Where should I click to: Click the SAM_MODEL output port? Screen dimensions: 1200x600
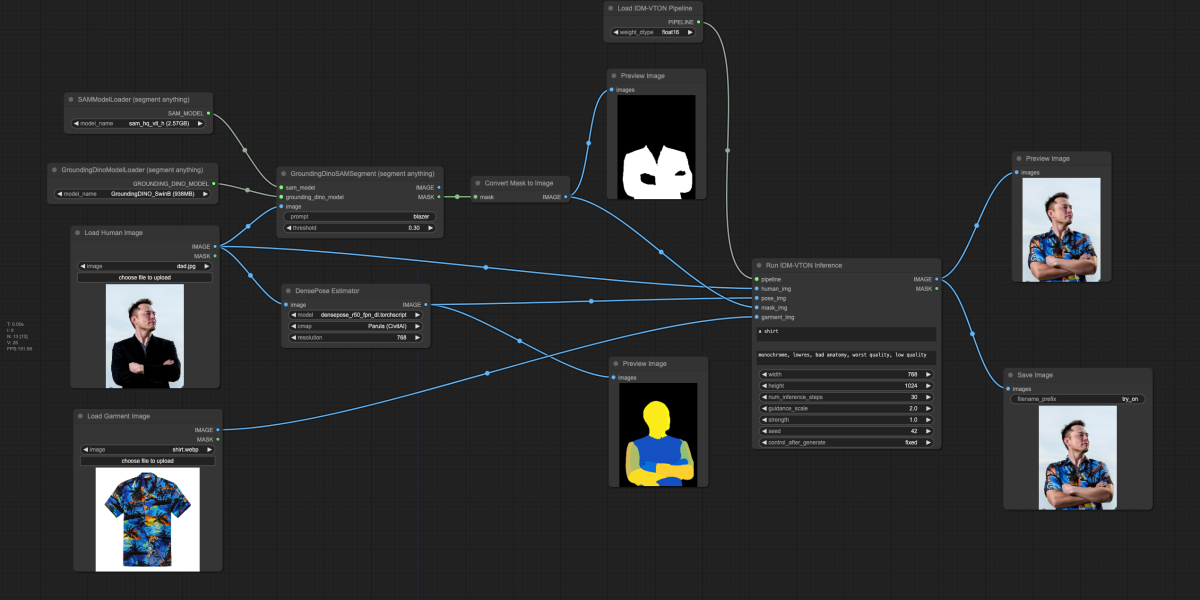pos(209,113)
